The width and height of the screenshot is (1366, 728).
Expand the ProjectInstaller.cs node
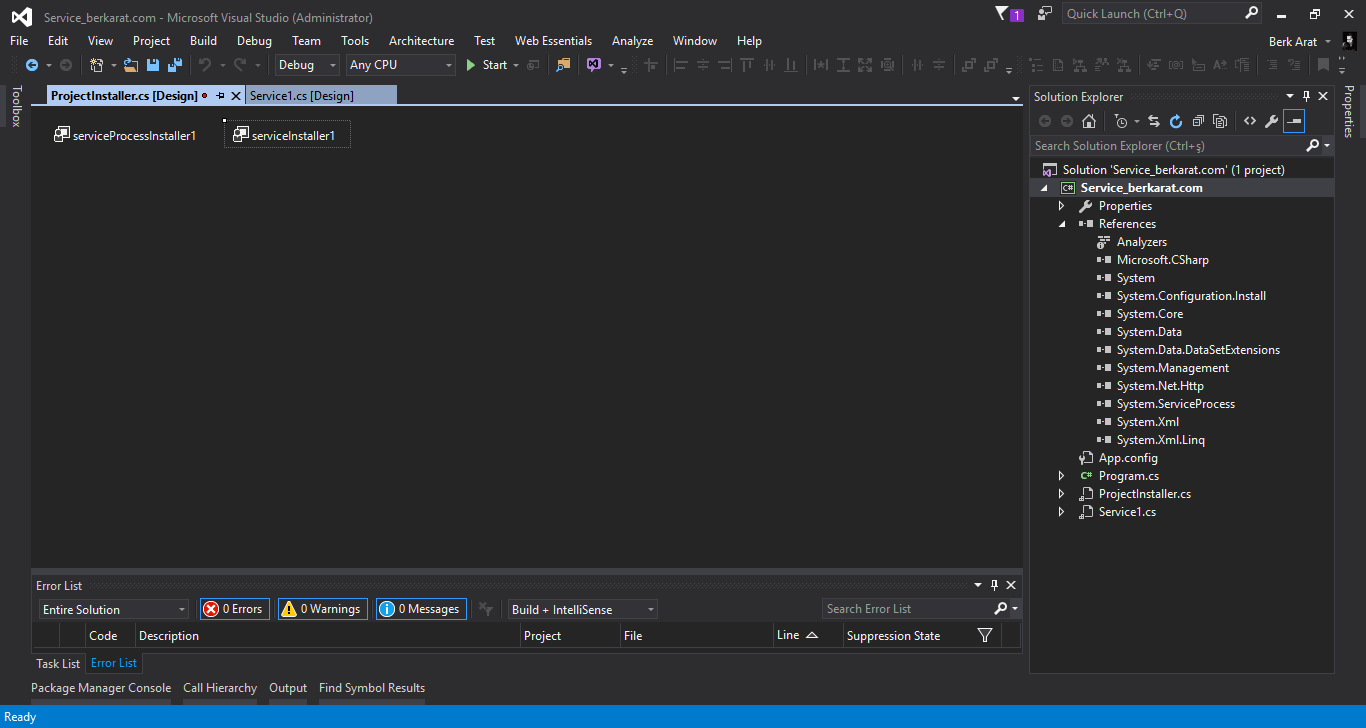click(x=1062, y=494)
